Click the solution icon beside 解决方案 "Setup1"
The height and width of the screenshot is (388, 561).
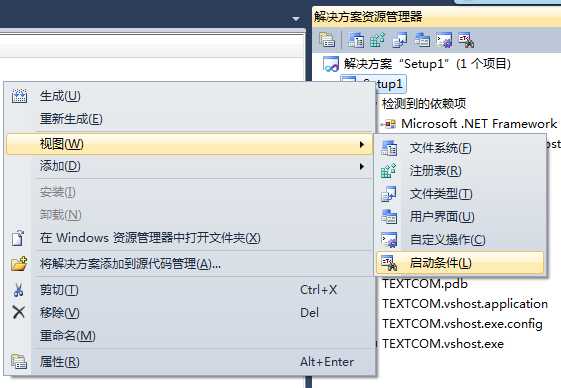click(x=331, y=64)
